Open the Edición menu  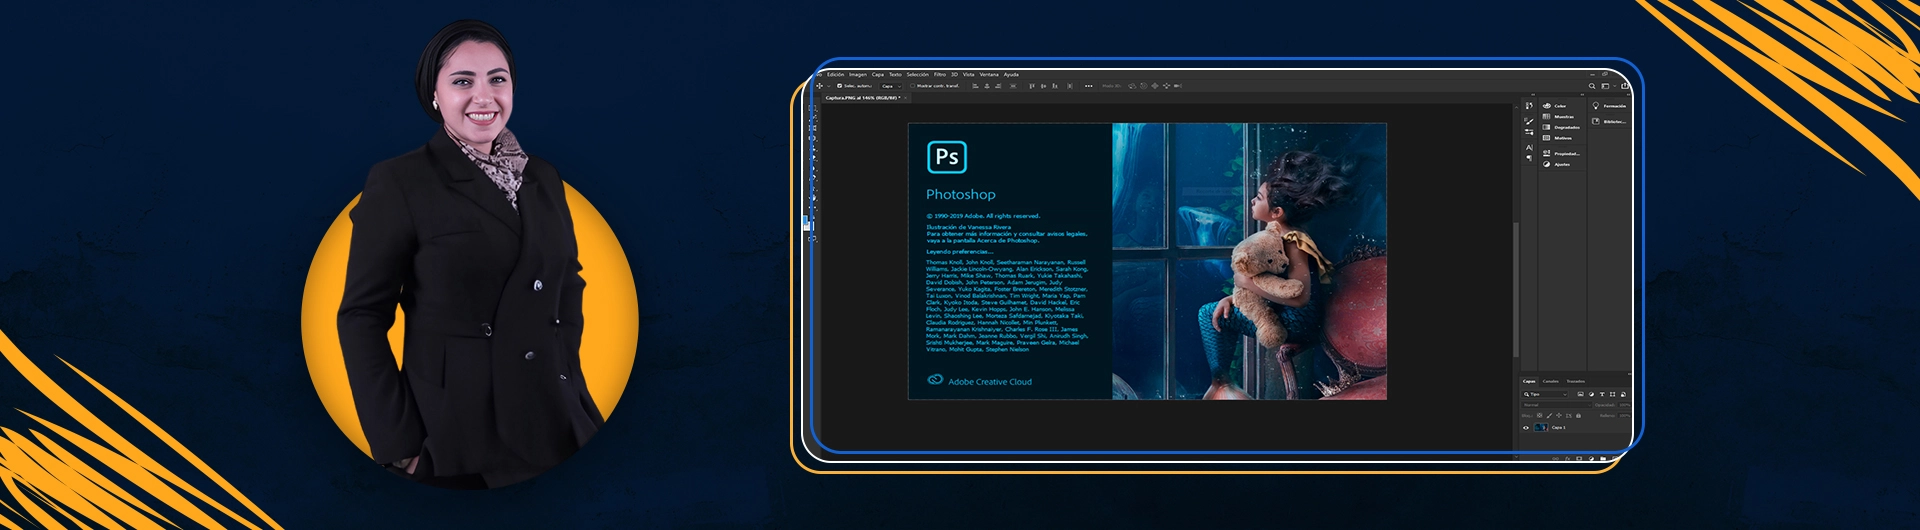[x=835, y=74]
